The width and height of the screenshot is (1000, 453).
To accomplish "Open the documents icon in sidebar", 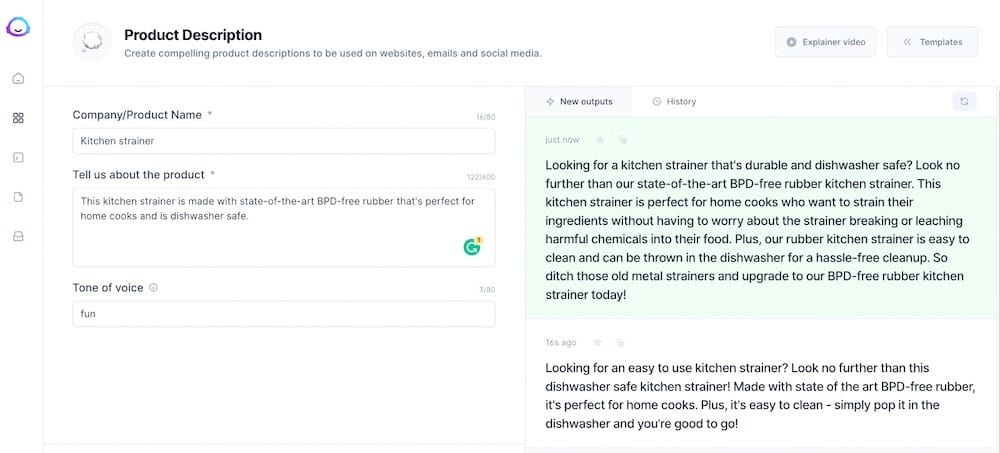I will (18, 197).
